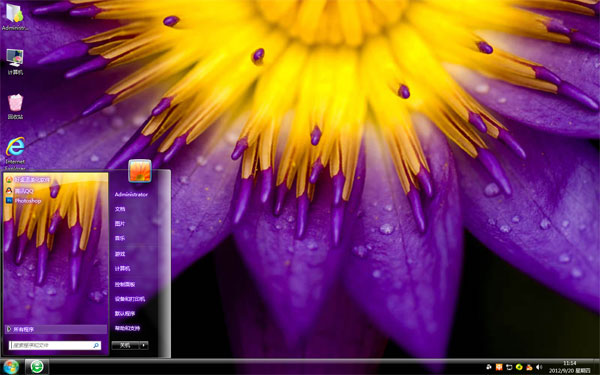This screenshot has height=375, width=600.
Task: Open 设备和打印机 in the Start menu
Action: tap(130, 299)
